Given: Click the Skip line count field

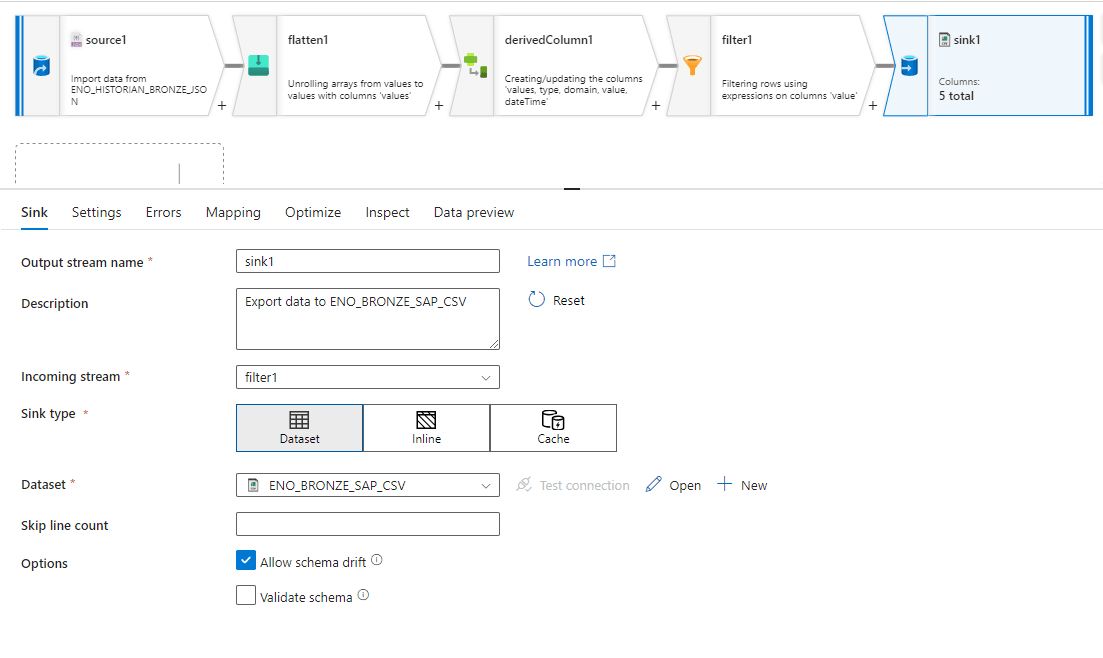Looking at the screenshot, I should (x=367, y=524).
